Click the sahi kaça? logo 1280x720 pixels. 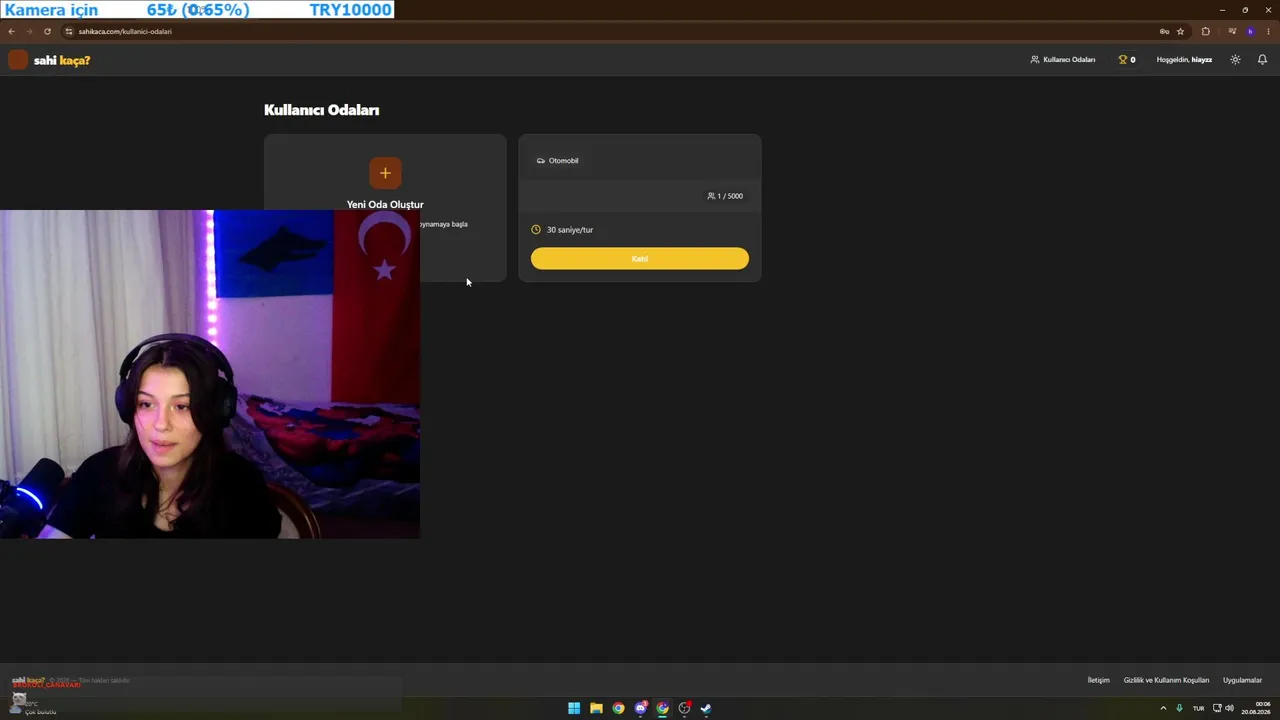[50, 60]
